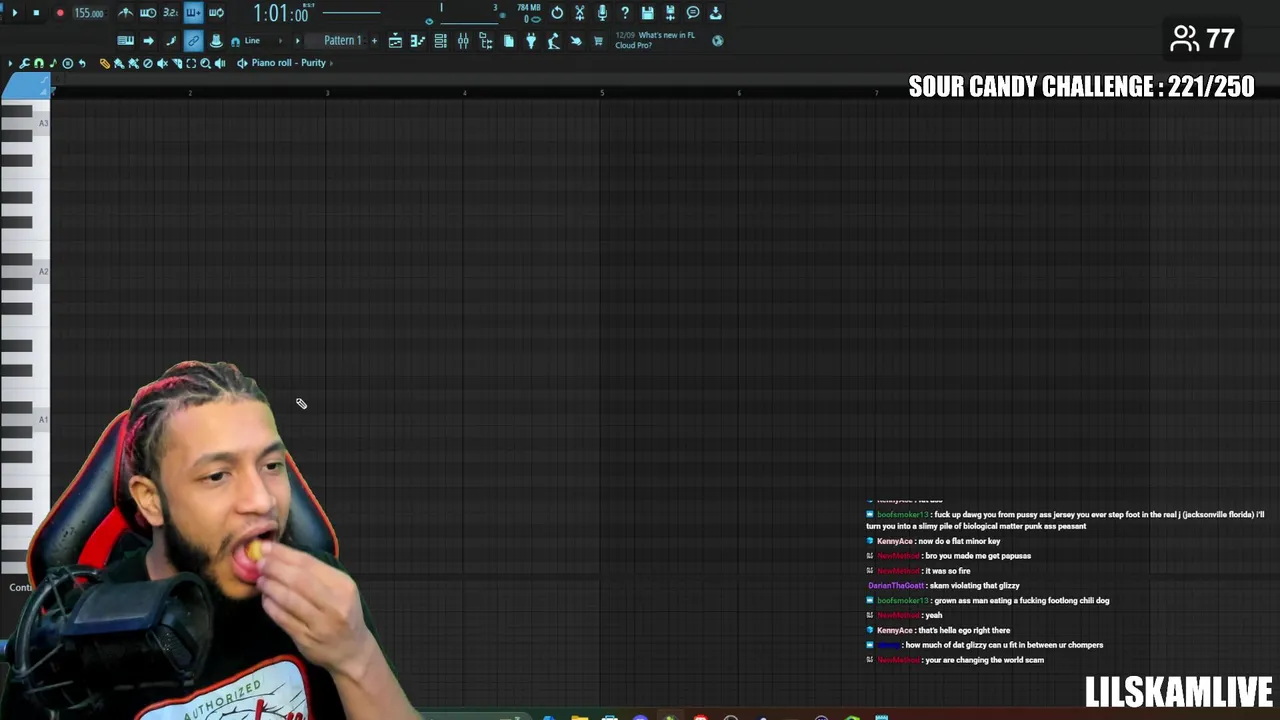Click the song position slider

click(351, 13)
